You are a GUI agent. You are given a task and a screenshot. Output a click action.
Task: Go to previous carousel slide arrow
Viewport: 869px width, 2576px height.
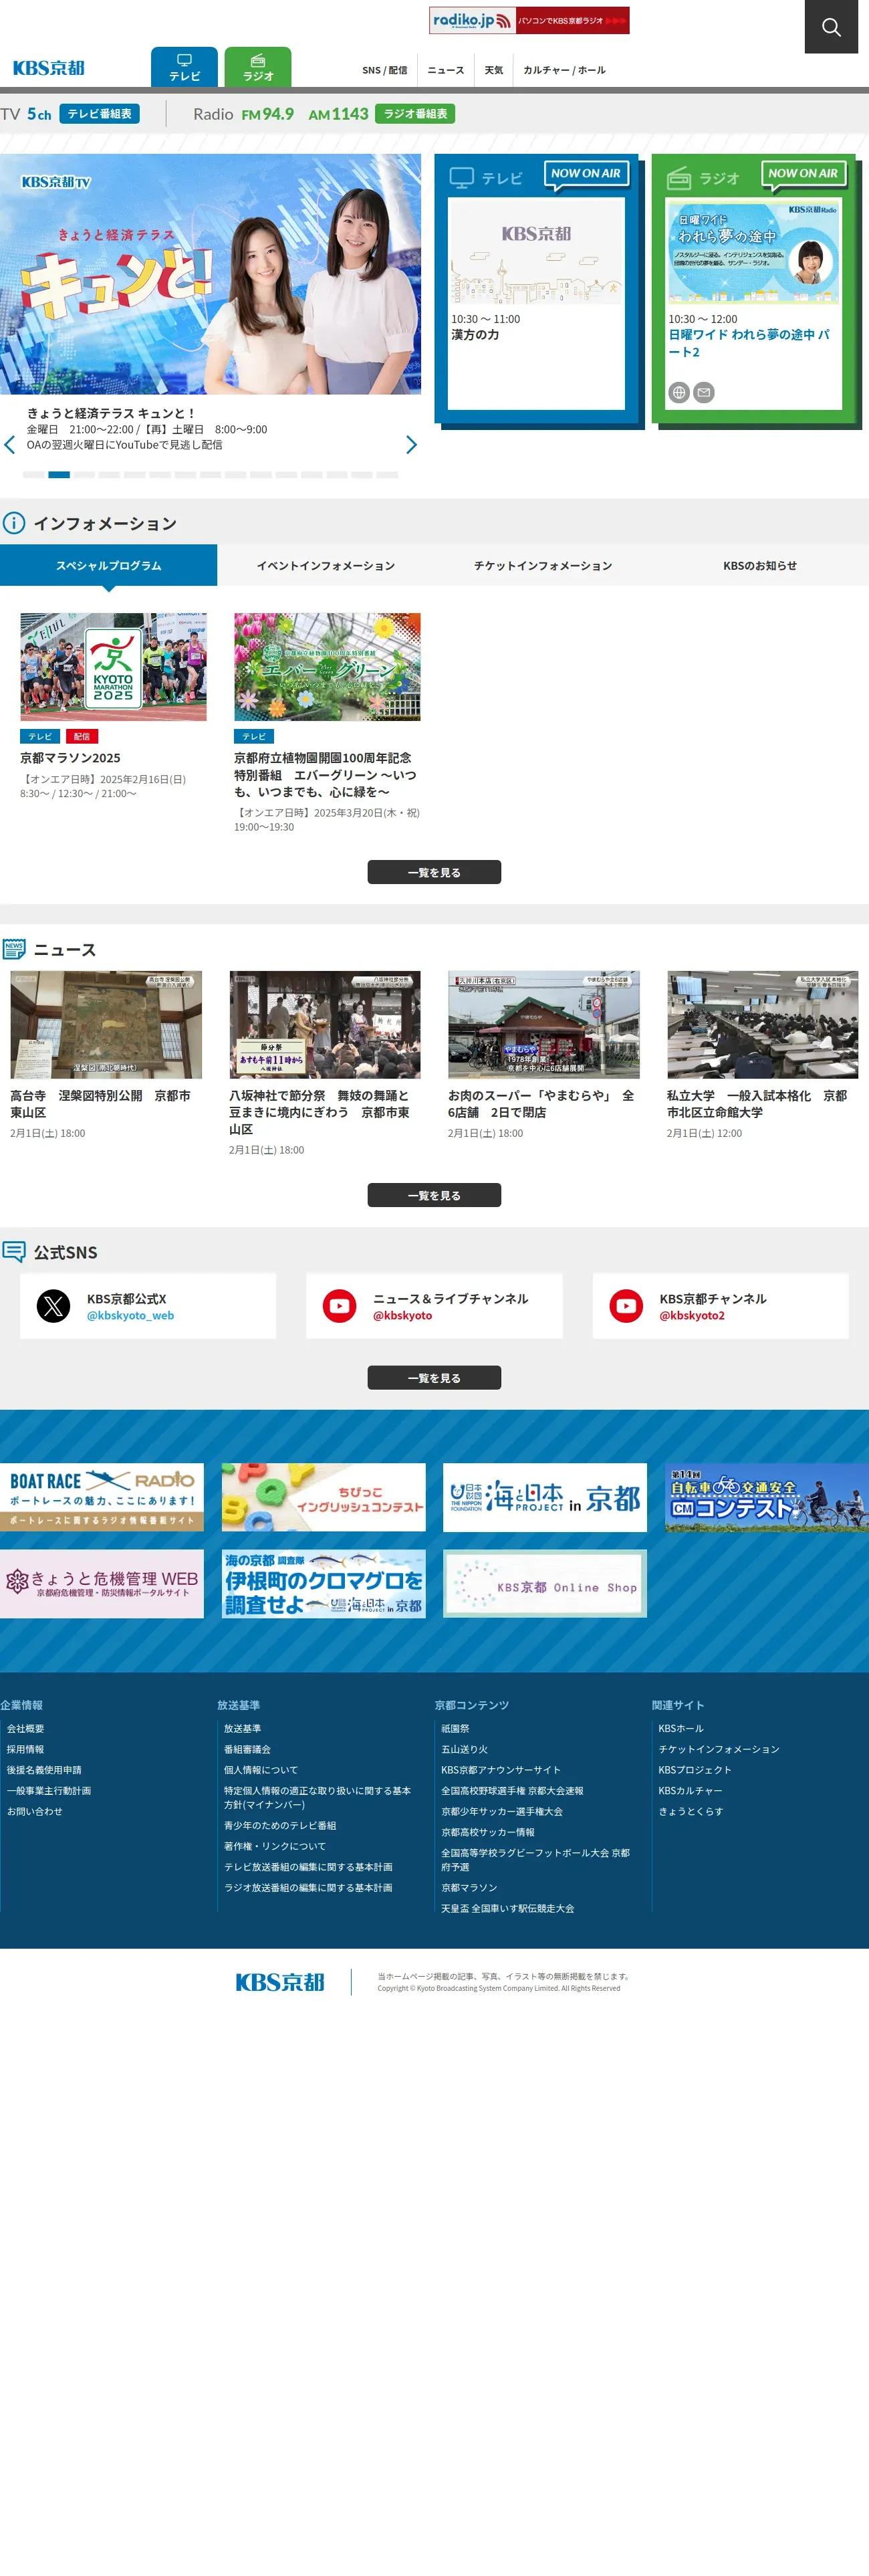[x=10, y=445]
